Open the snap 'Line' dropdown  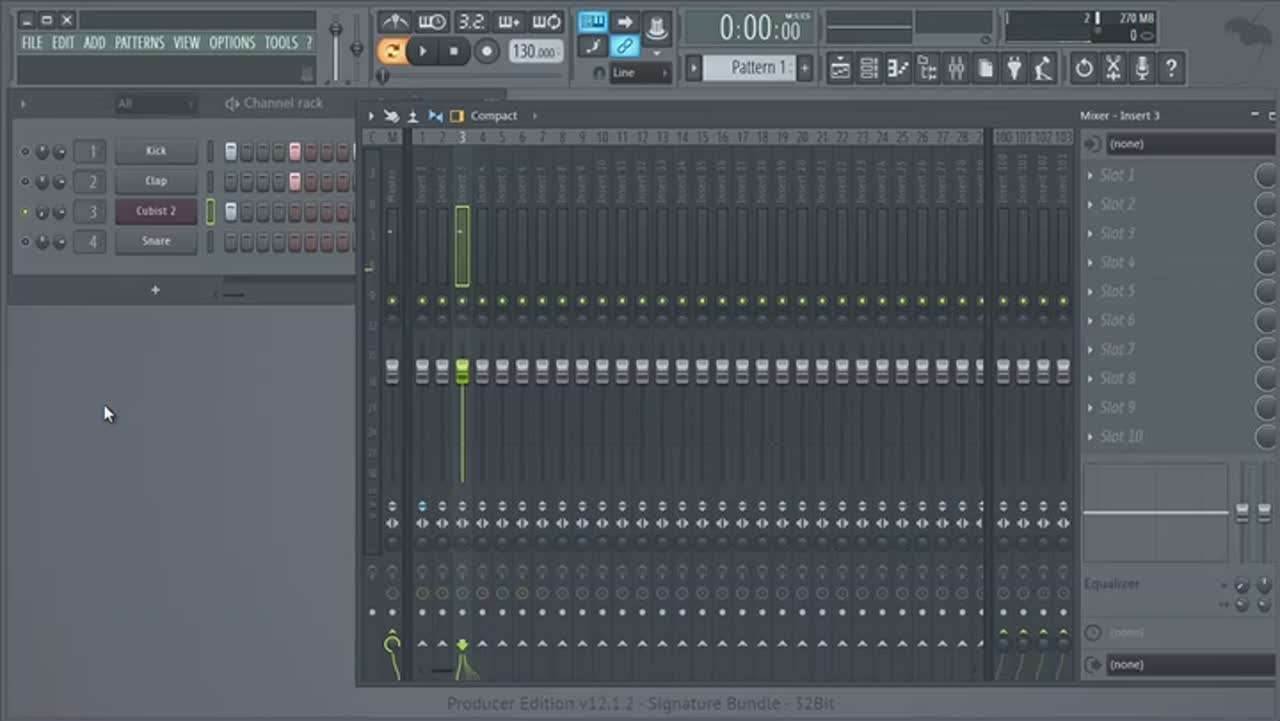click(x=639, y=73)
